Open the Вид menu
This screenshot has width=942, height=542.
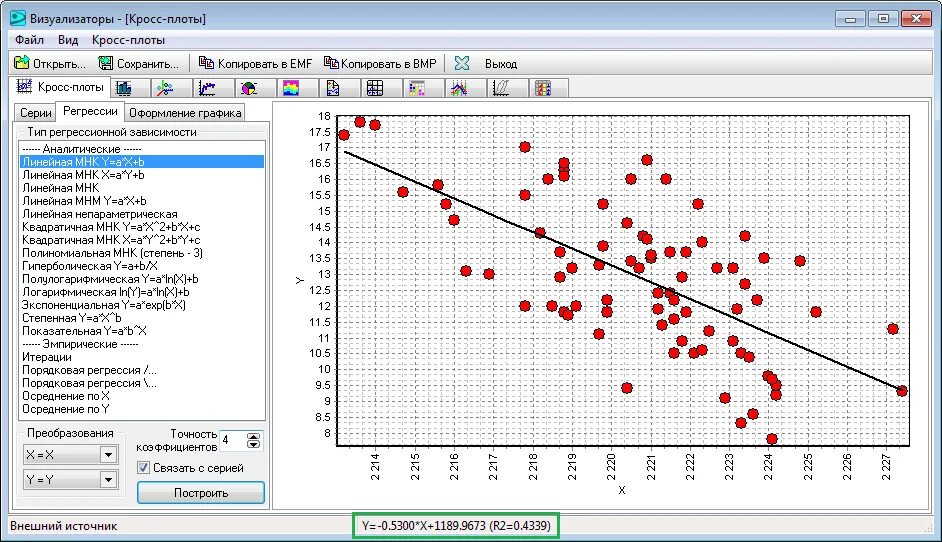point(68,40)
